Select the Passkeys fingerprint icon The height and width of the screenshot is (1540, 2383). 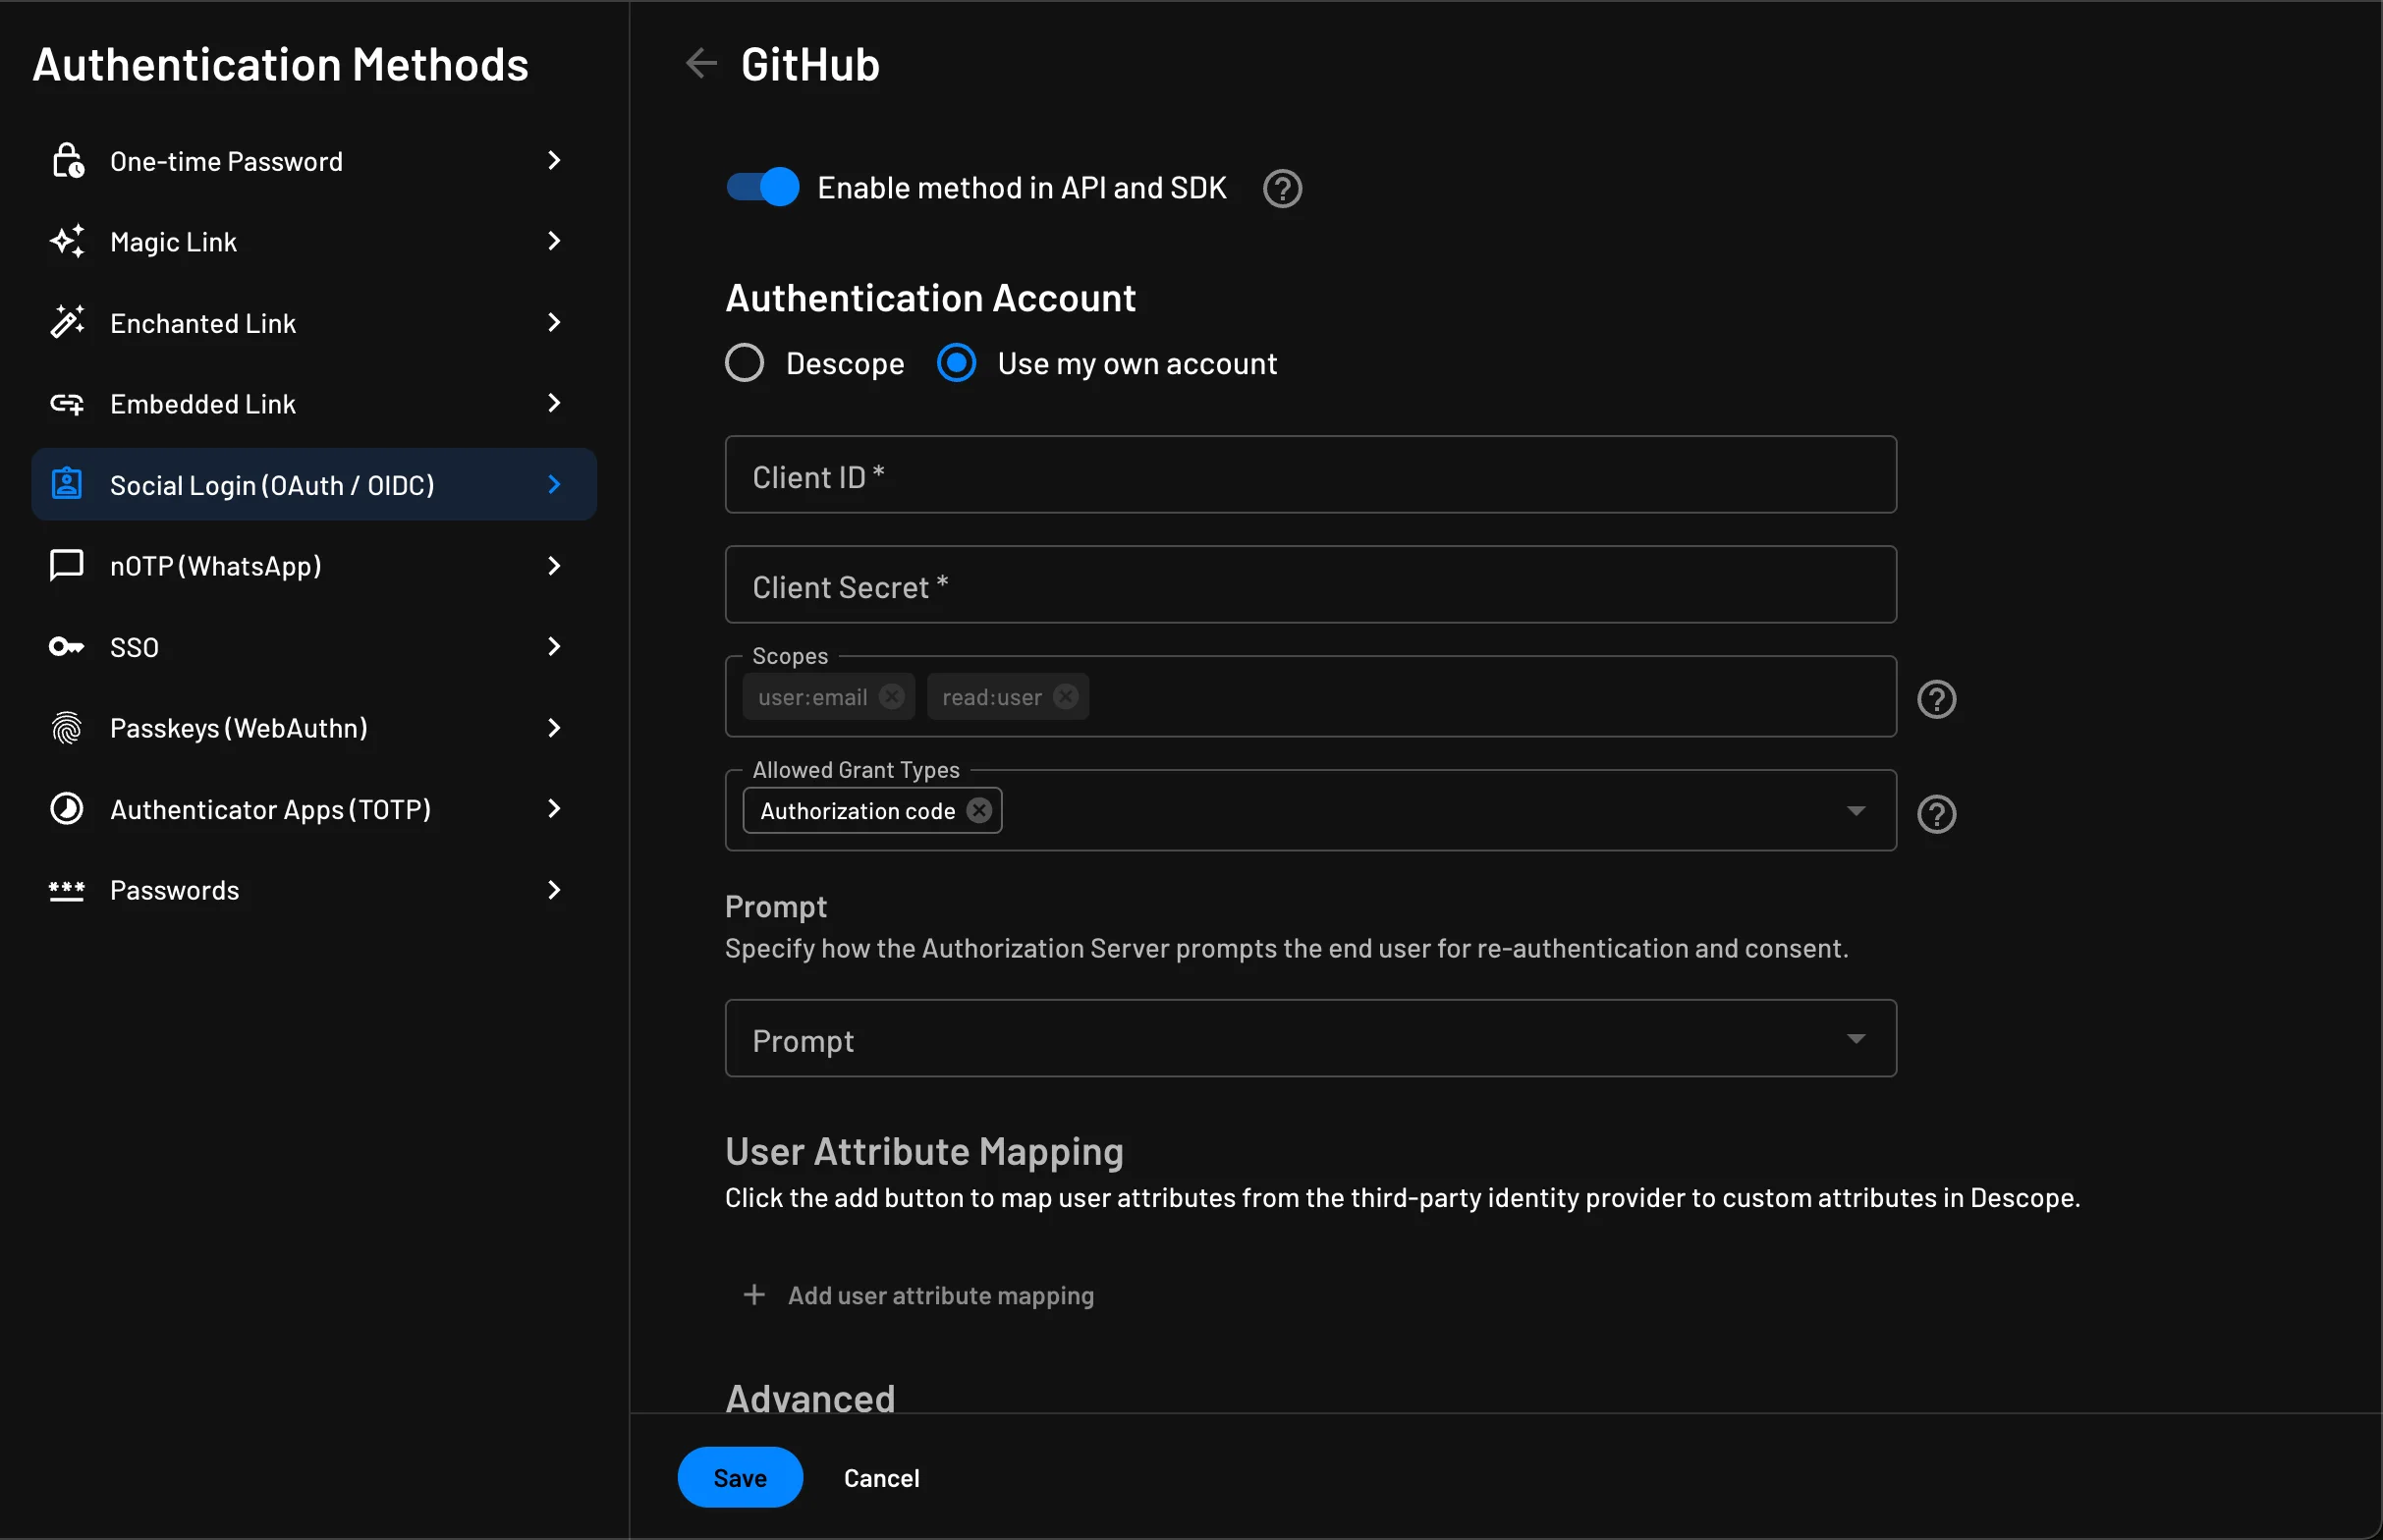[66, 728]
